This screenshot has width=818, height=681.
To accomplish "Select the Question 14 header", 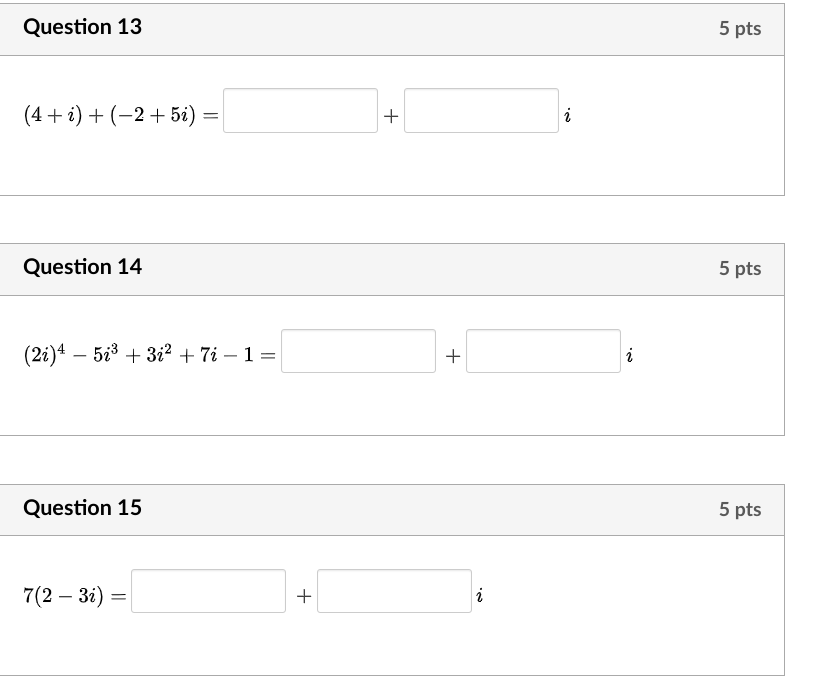I will 83,268.
